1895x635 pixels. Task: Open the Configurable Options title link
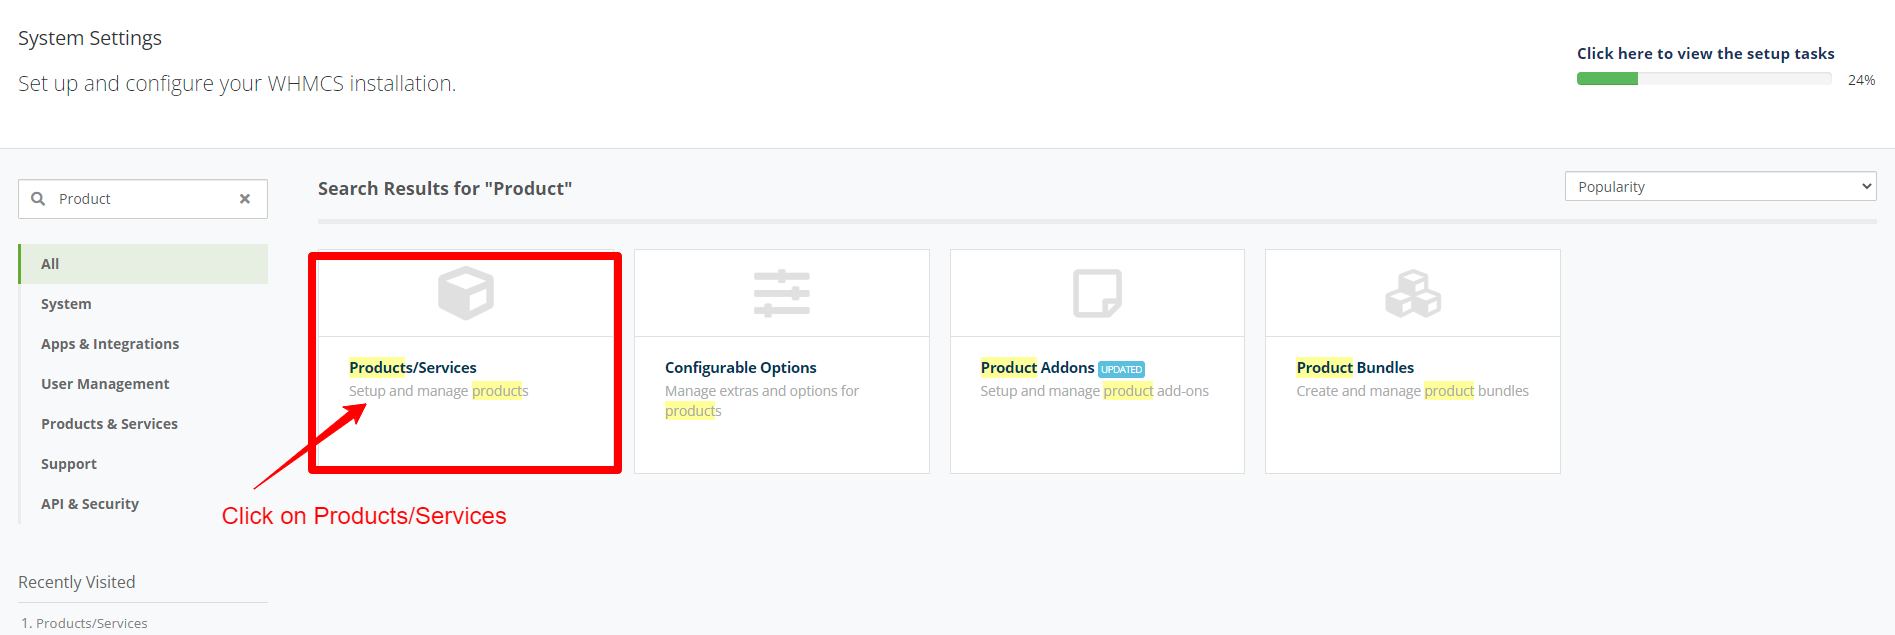(740, 368)
